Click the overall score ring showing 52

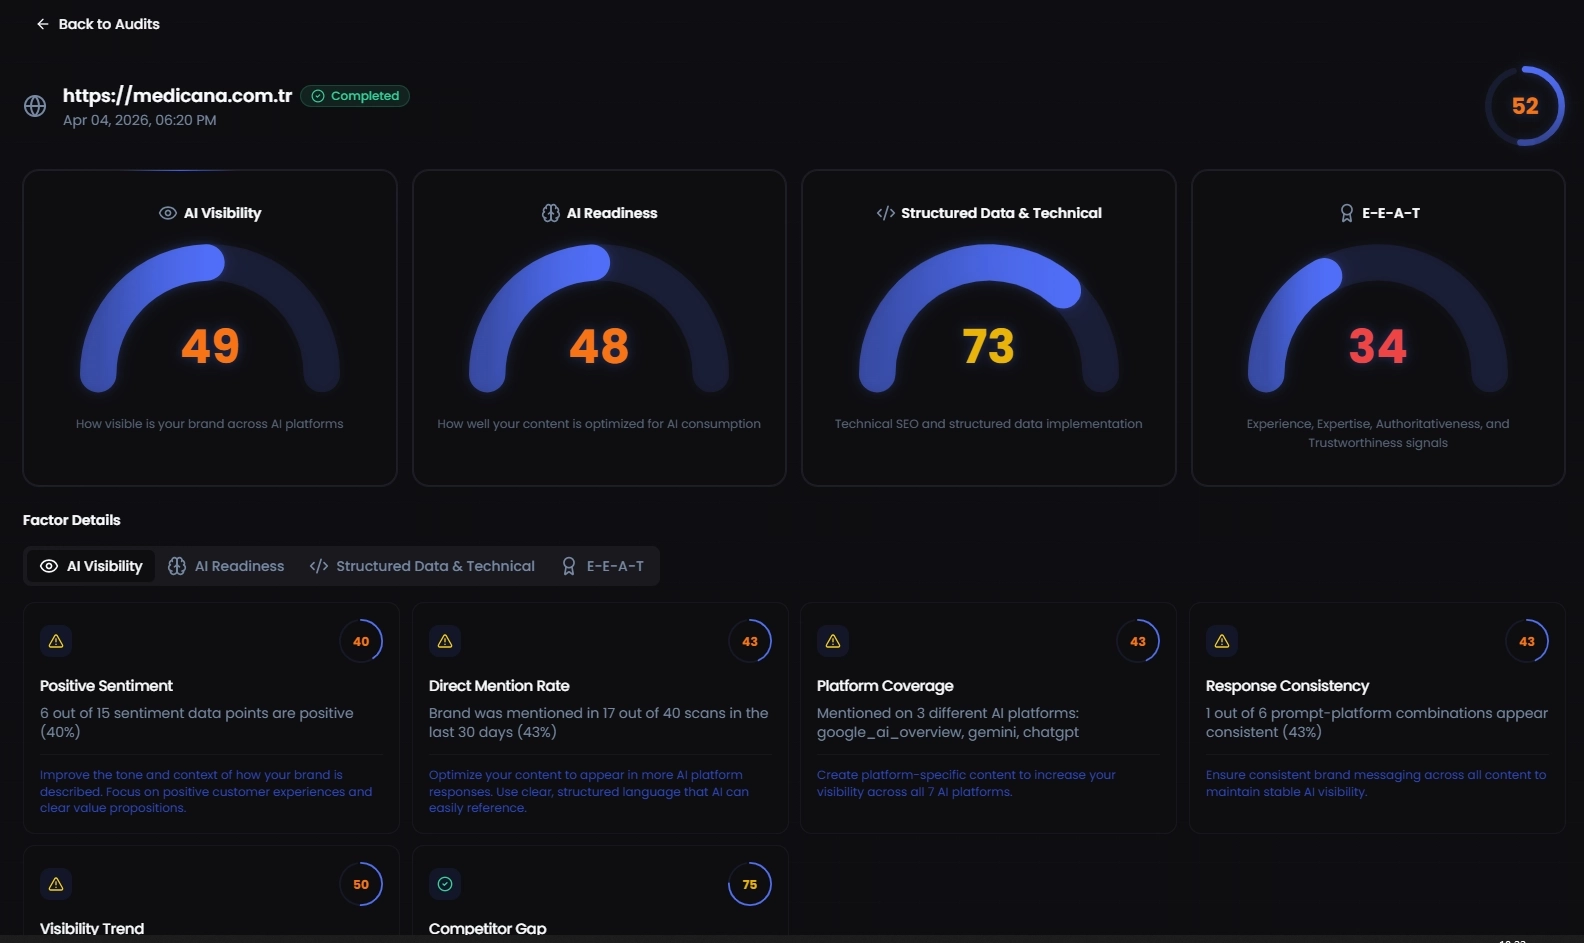tap(1525, 106)
